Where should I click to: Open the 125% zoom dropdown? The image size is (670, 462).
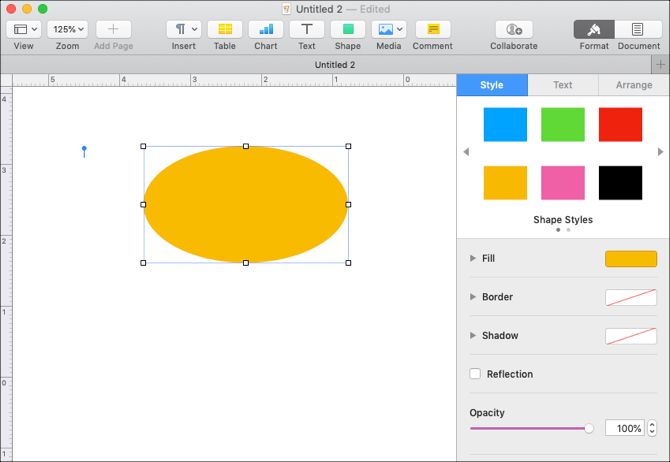pyautogui.click(x=68, y=29)
